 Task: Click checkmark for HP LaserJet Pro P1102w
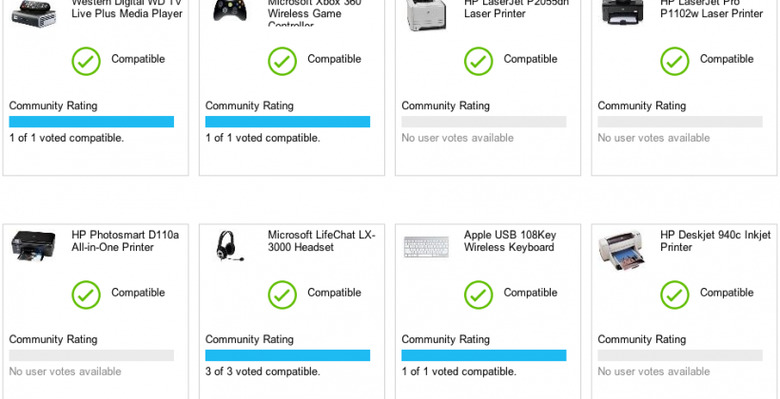click(675, 61)
